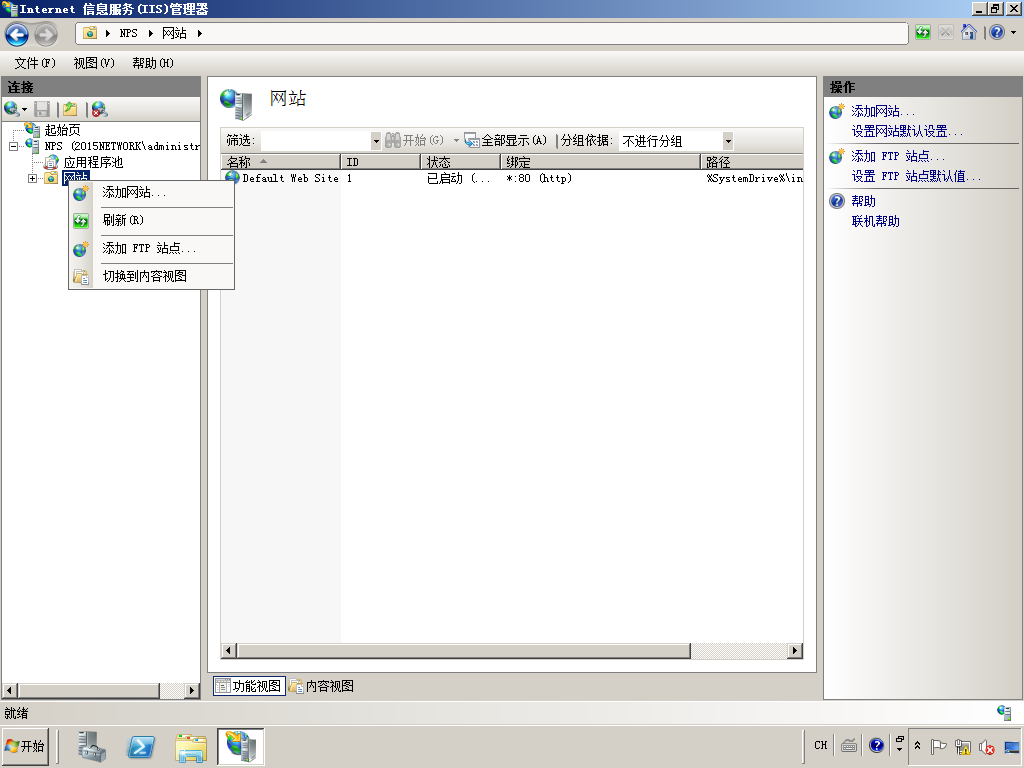Open the 视图(V) menu
This screenshot has width=1024, height=768.
pos(94,63)
